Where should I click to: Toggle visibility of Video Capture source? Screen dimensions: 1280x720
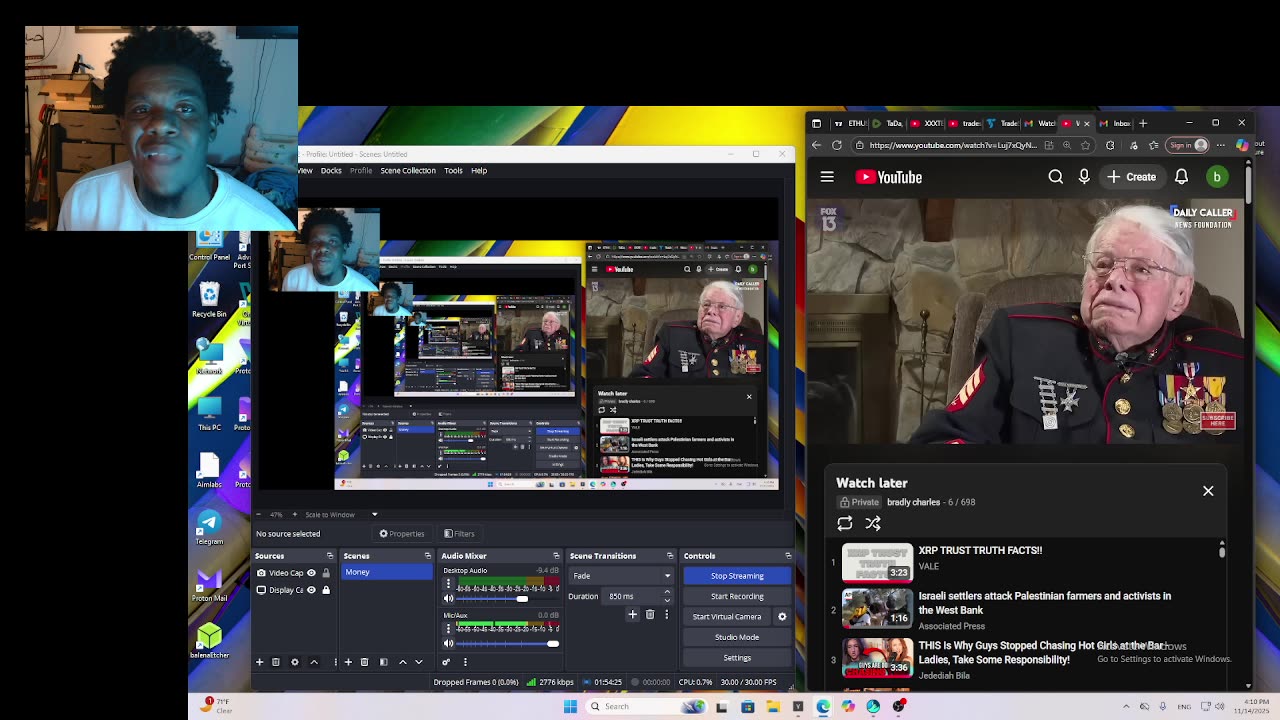click(311, 573)
